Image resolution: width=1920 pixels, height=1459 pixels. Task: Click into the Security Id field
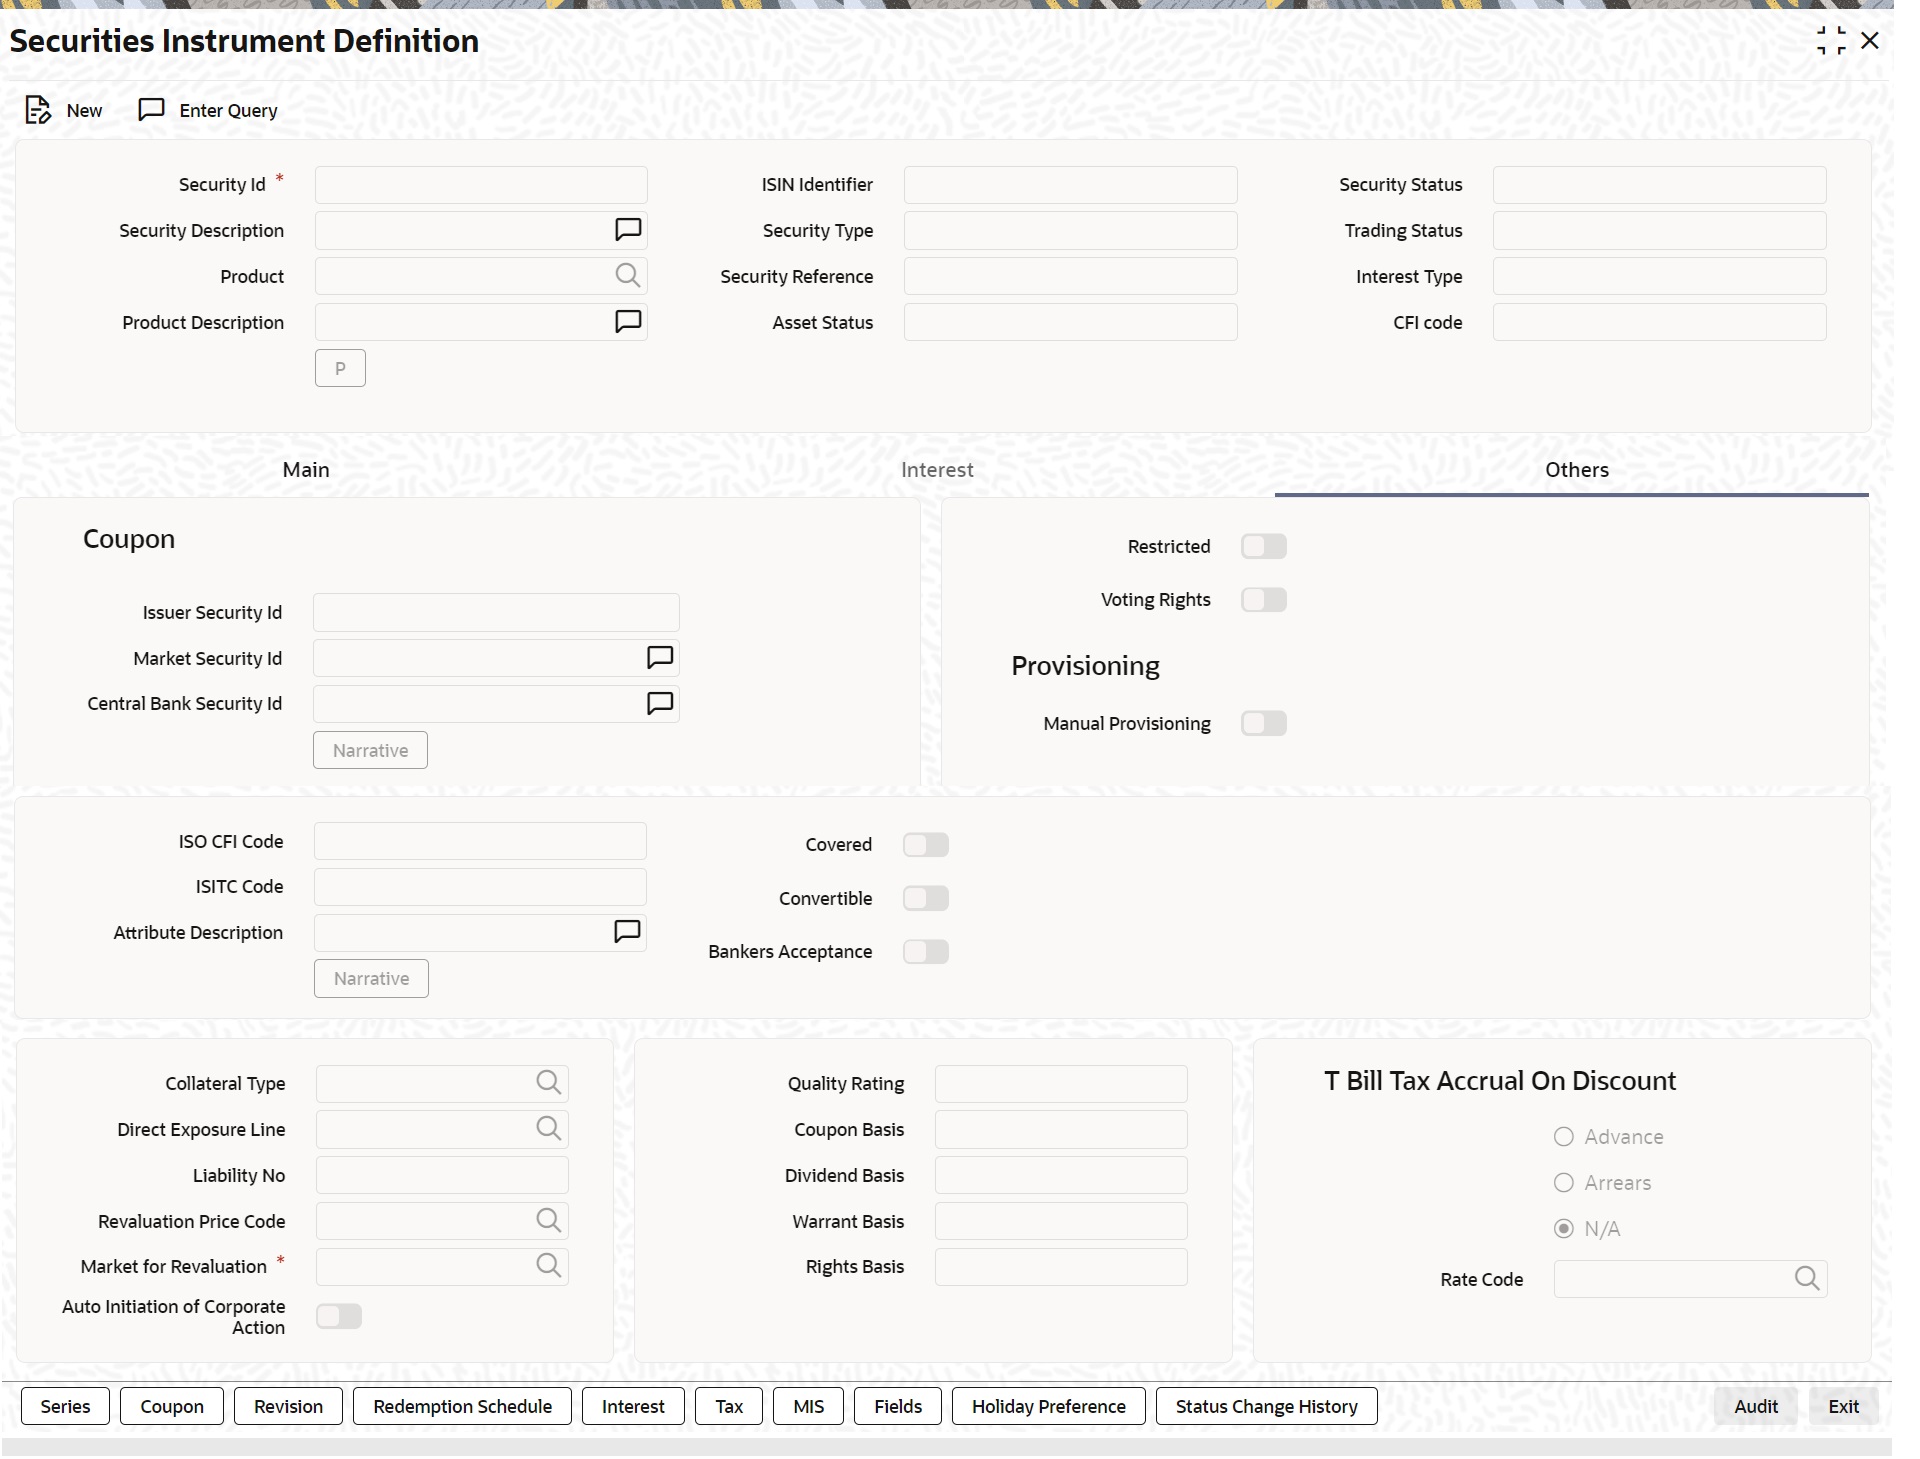coord(481,185)
